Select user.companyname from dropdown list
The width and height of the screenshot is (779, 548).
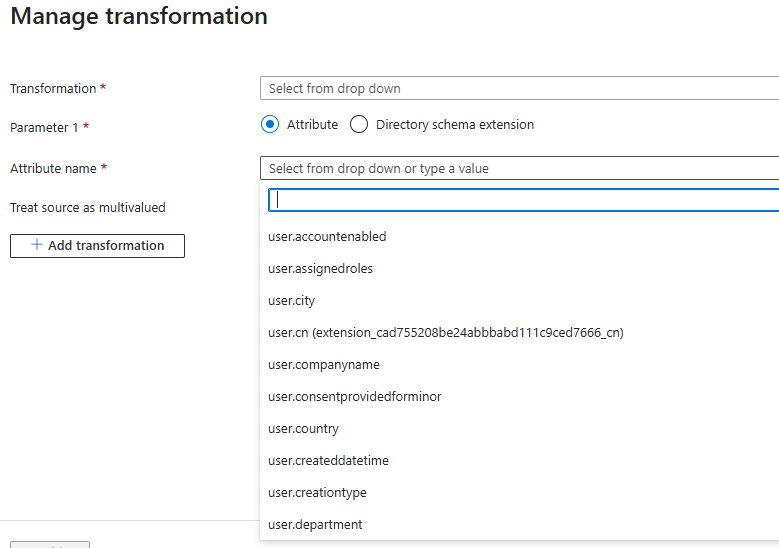pos(324,365)
